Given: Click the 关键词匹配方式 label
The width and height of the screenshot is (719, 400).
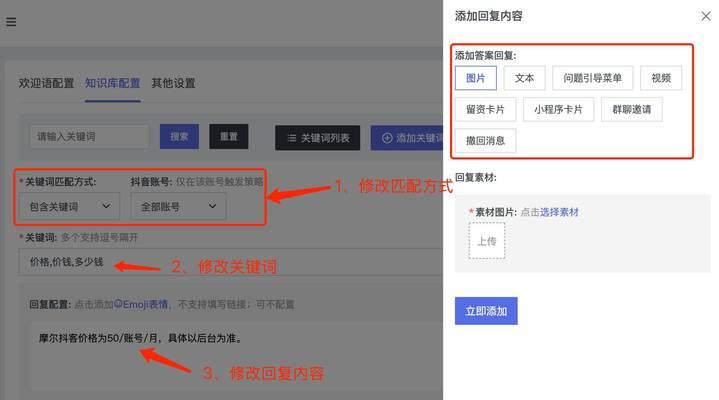Looking at the screenshot, I should [x=60, y=182].
